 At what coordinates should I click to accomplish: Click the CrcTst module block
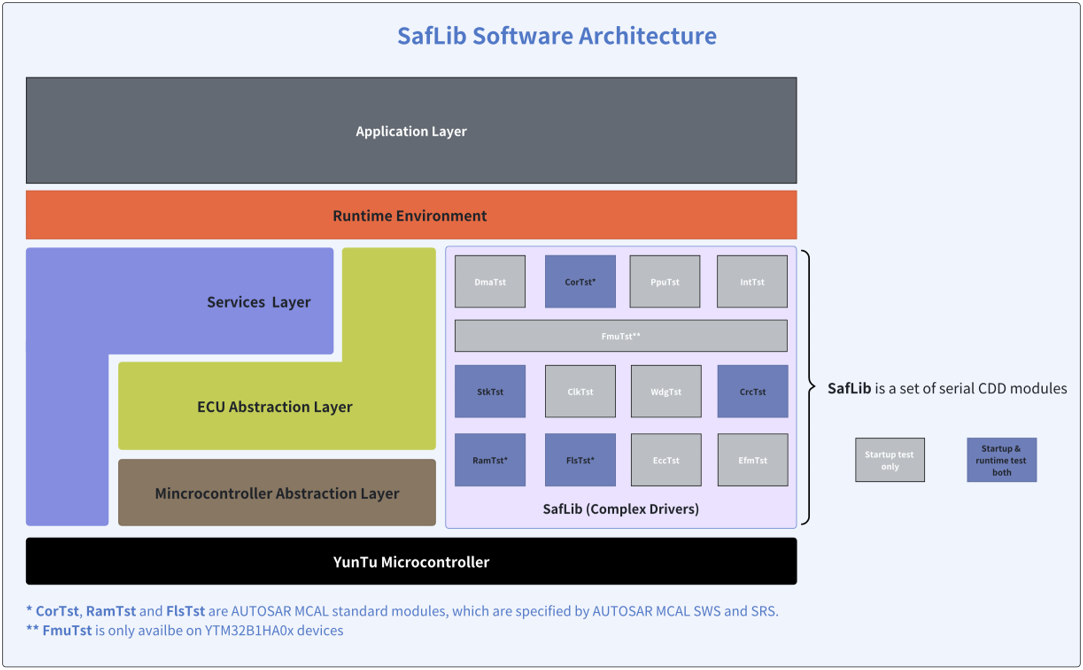click(x=752, y=391)
